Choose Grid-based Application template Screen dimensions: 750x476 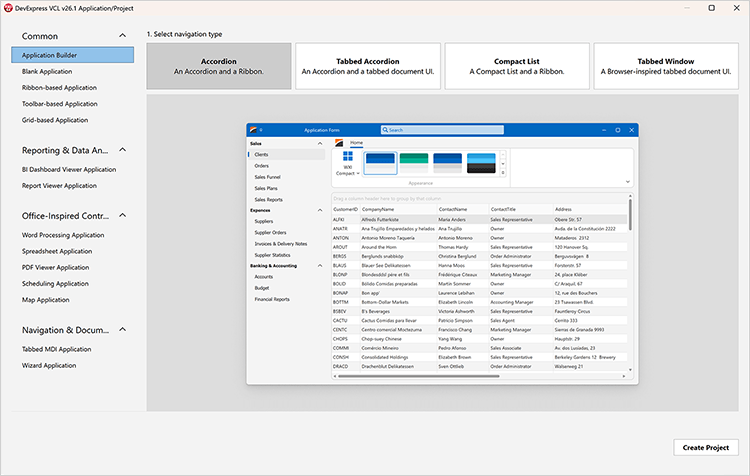pos(55,120)
